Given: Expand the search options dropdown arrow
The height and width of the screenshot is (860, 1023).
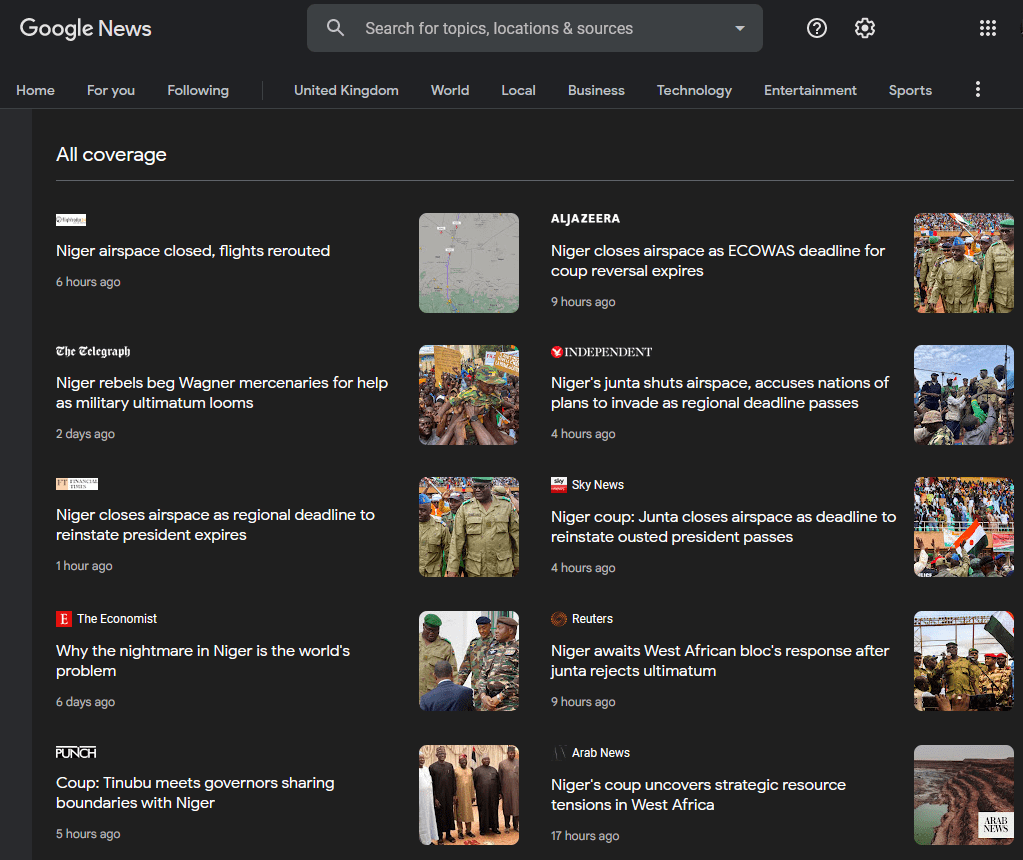Looking at the screenshot, I should pyautogui.click(x=740, y=28).
